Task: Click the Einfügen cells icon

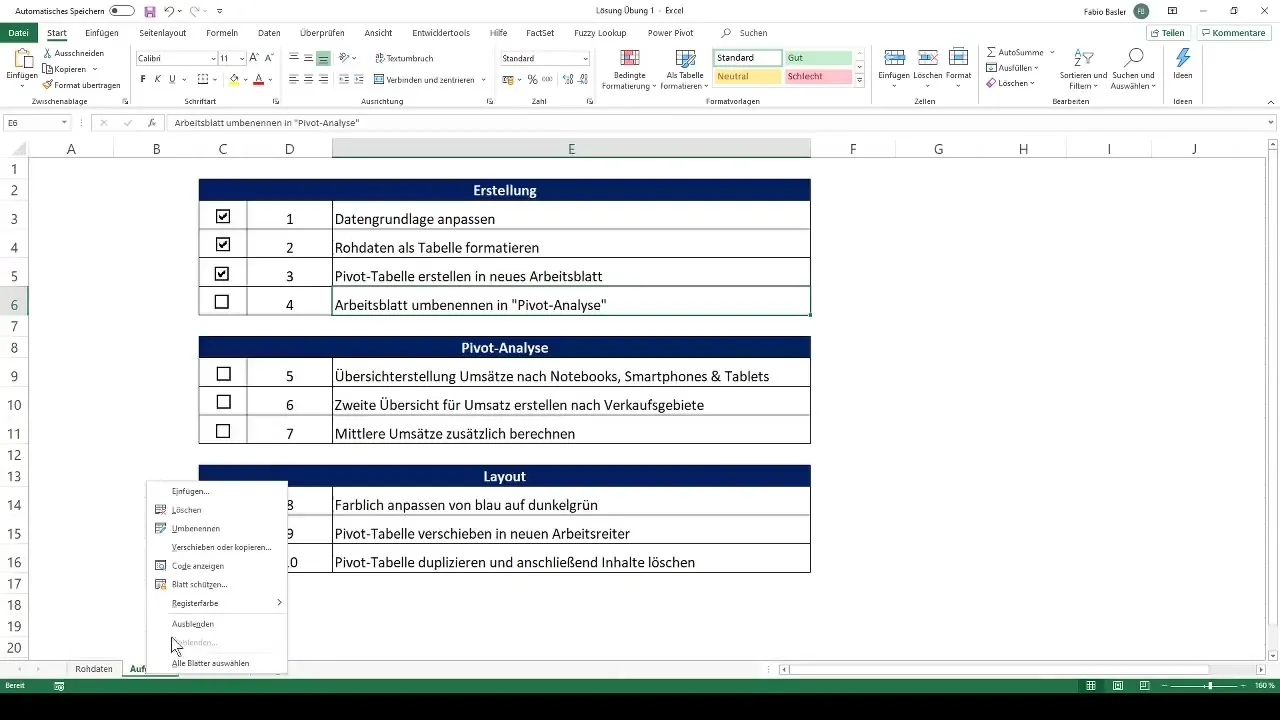Action: coord(895,58)
